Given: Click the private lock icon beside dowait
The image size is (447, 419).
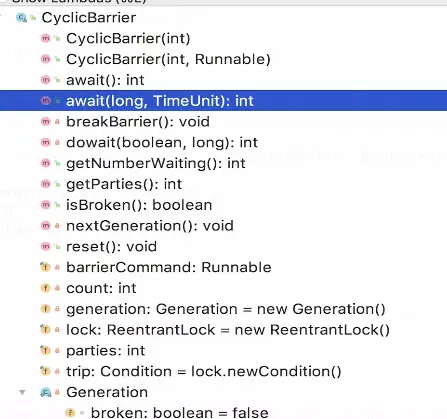Looking at the screenshot, I should 57,143.
